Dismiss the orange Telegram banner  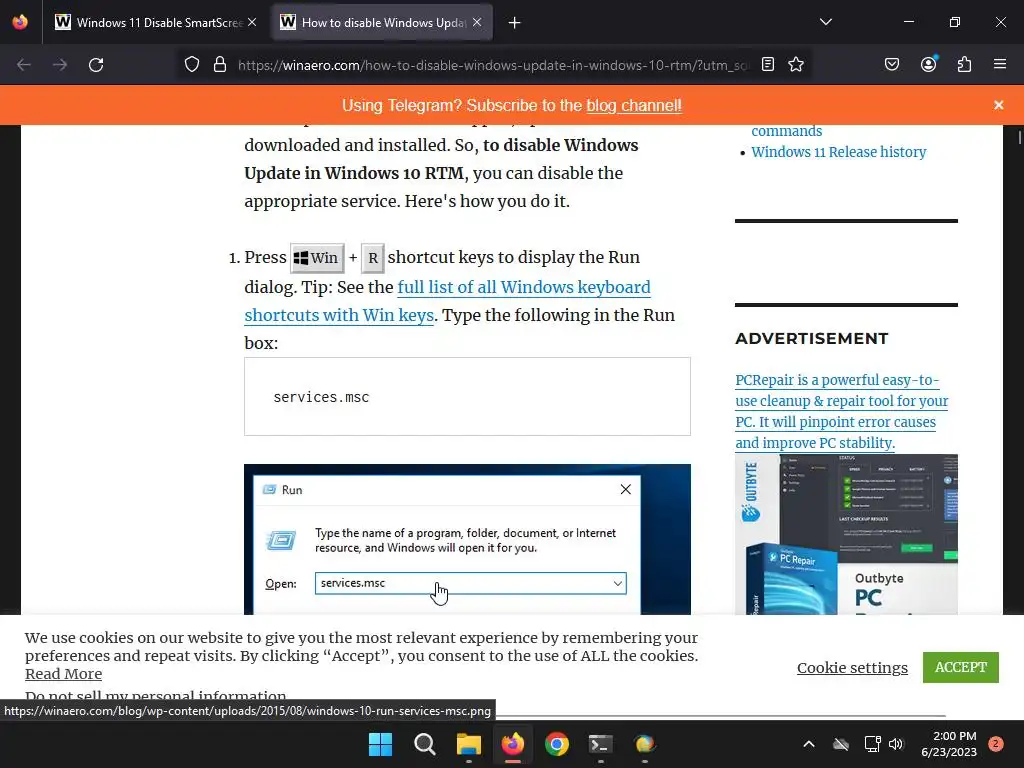998,105
